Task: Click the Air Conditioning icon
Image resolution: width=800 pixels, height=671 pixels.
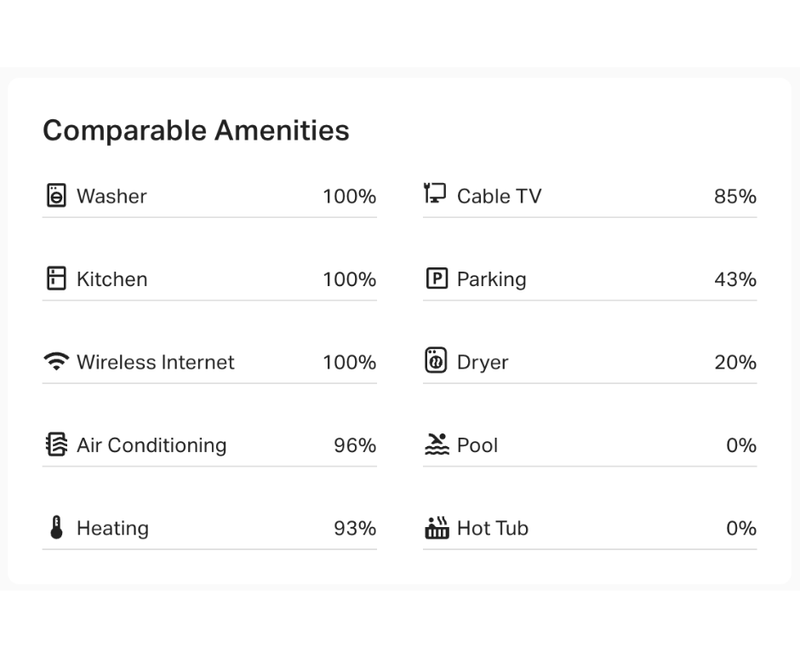Action: coord(56,445)
